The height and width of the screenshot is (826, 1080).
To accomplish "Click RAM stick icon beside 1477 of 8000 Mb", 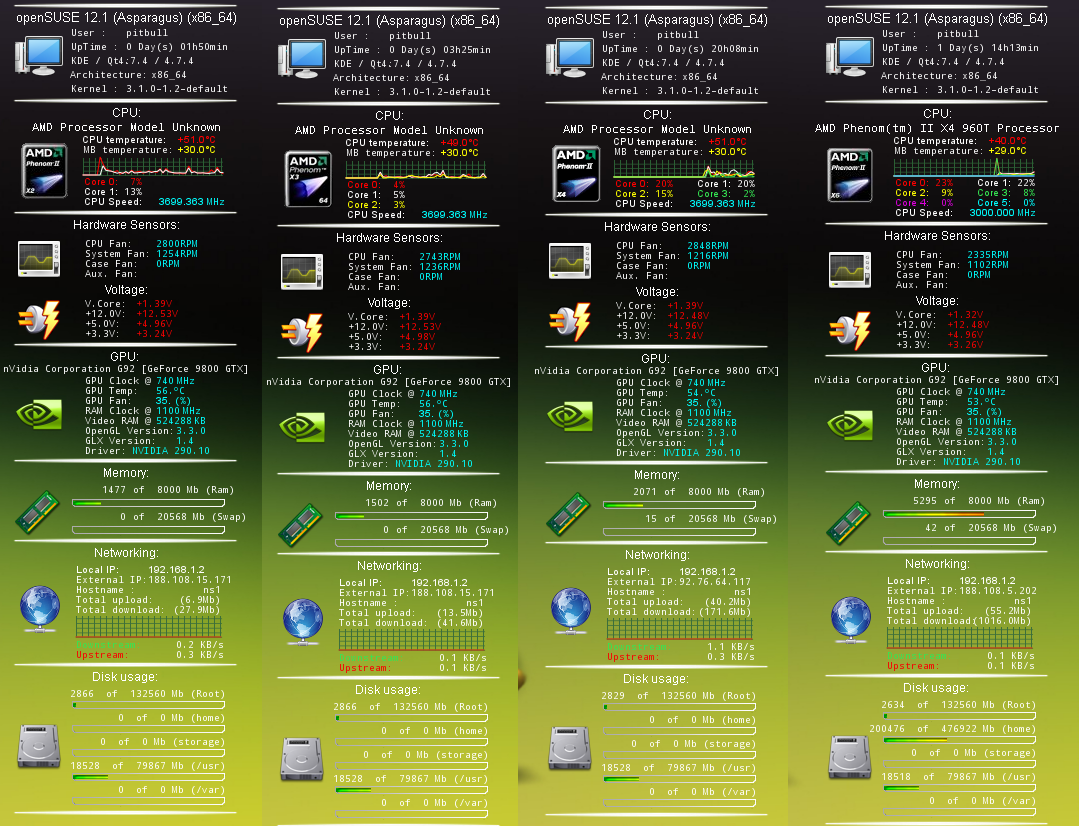I will pyautogui.click(x=37, y=512).
